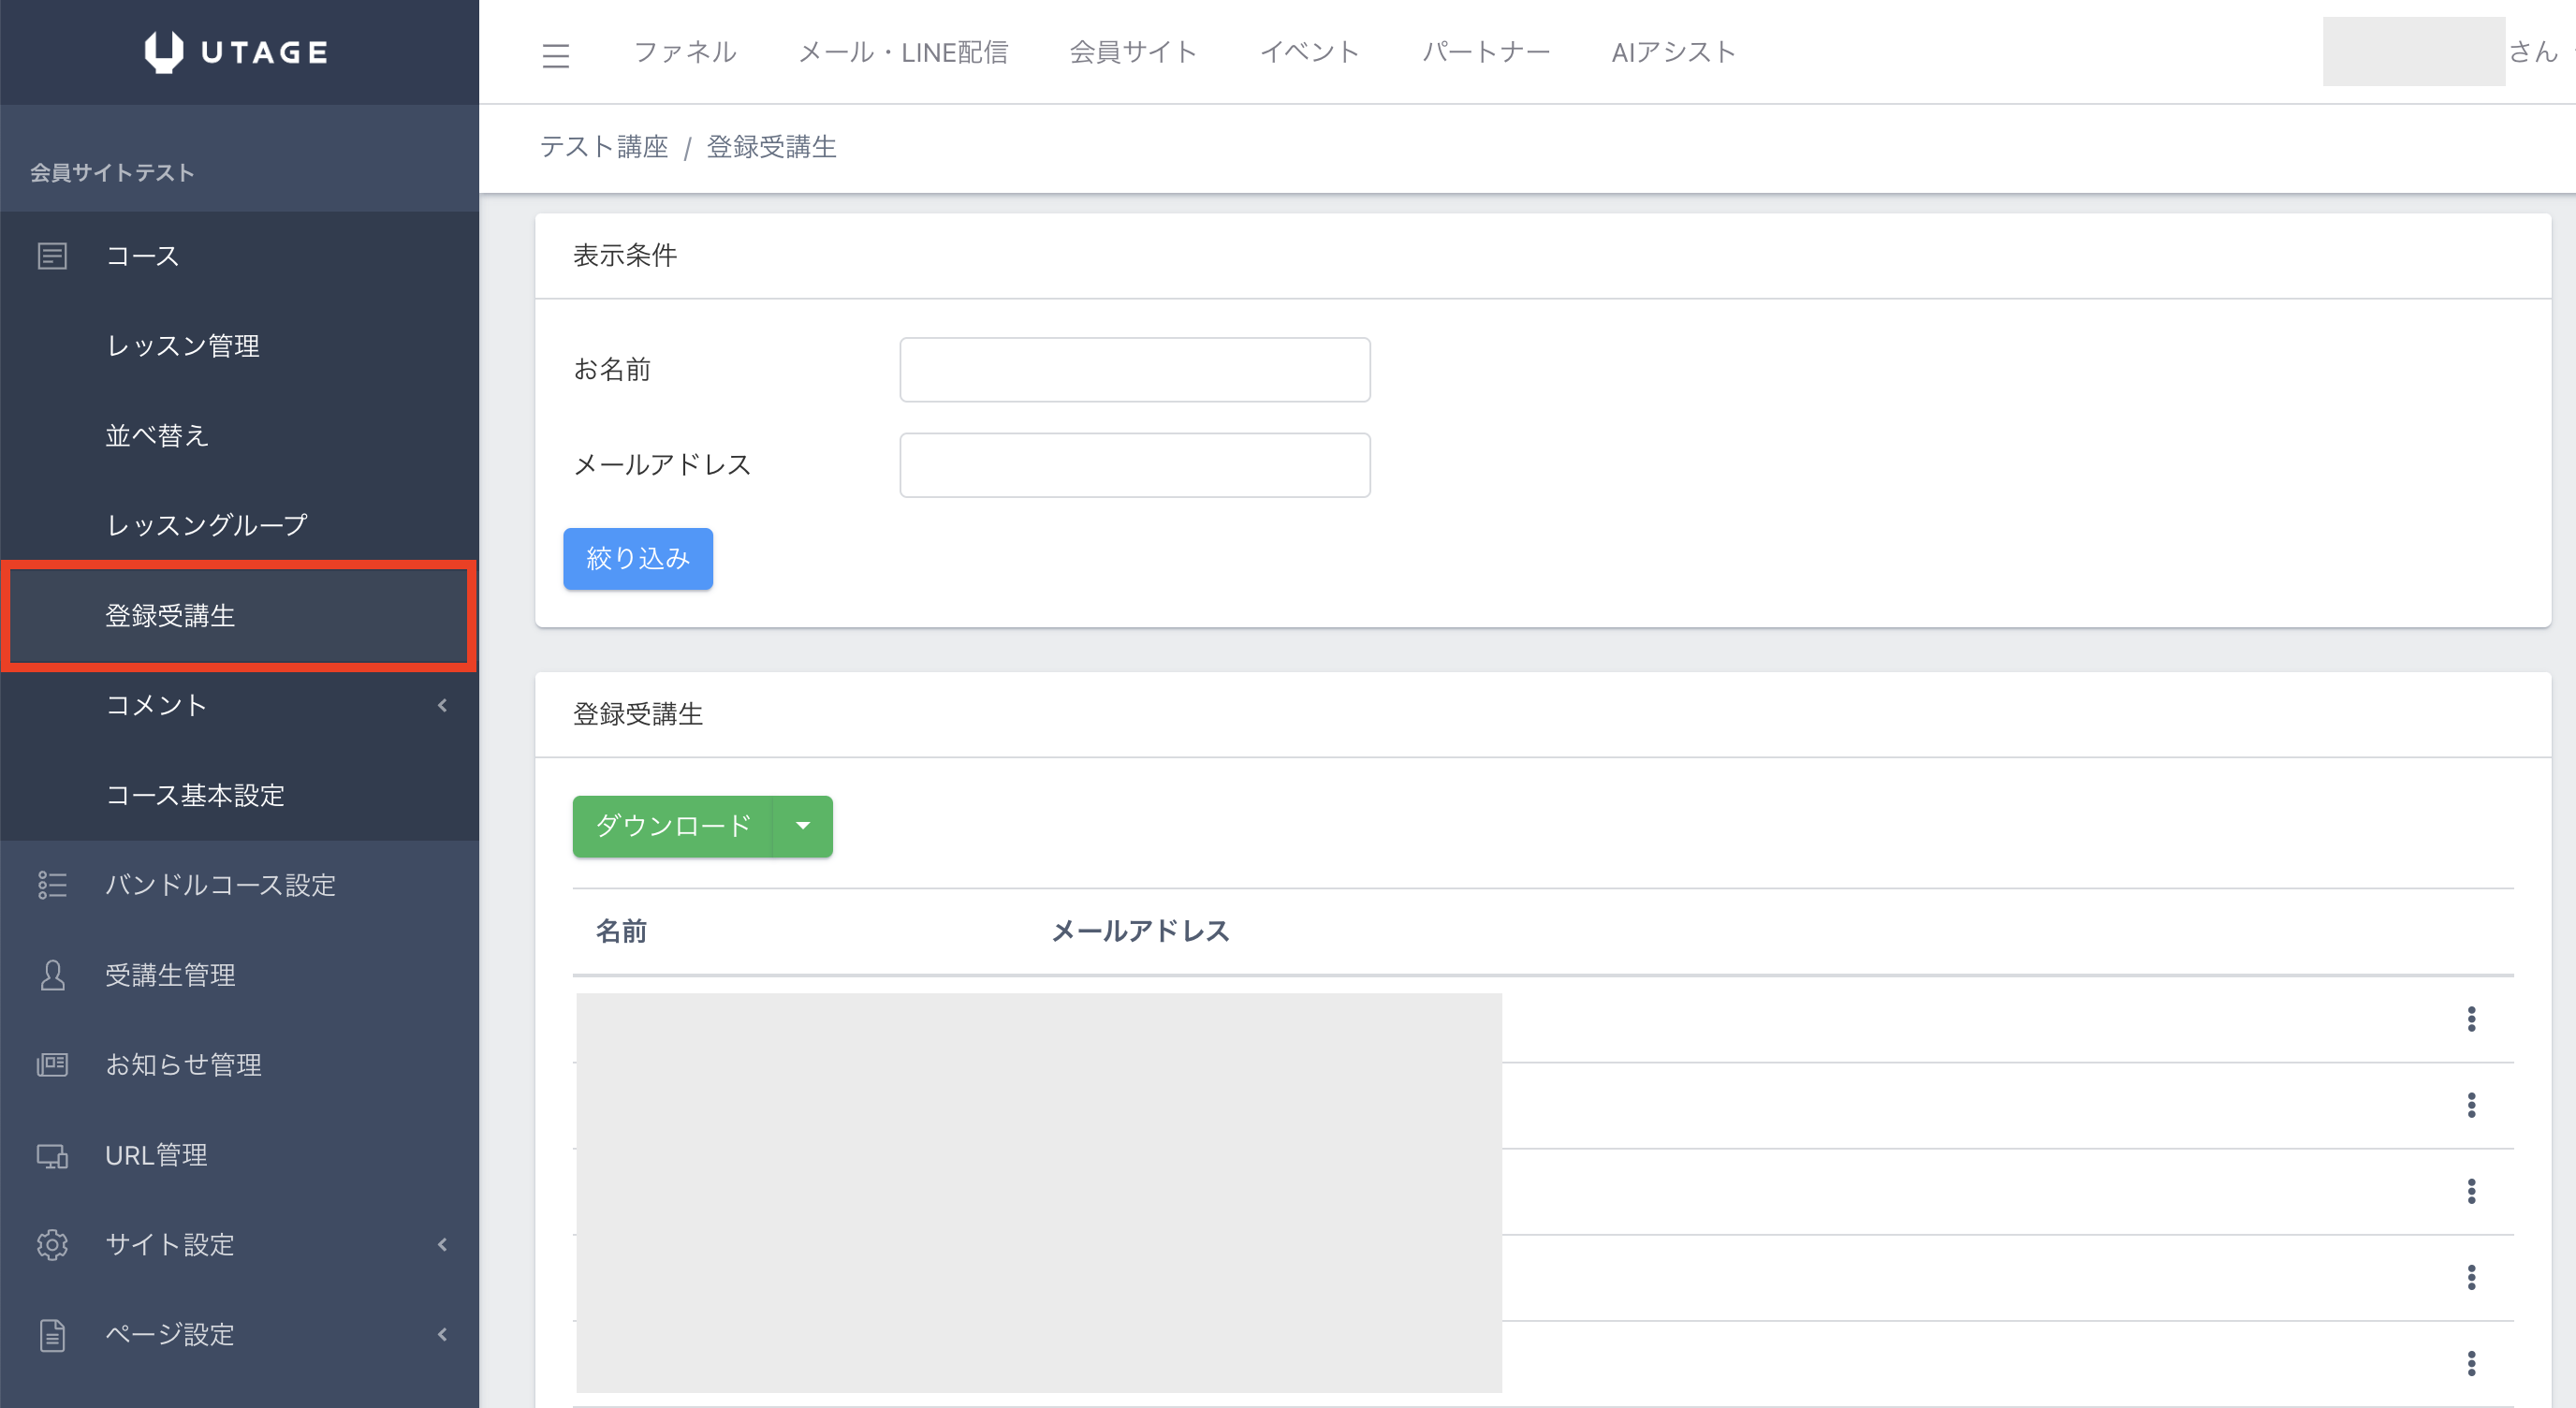Click the バンドルコース設定 icon
The height and width of the screenshot is (1408, 2576).
coord(52,885)
